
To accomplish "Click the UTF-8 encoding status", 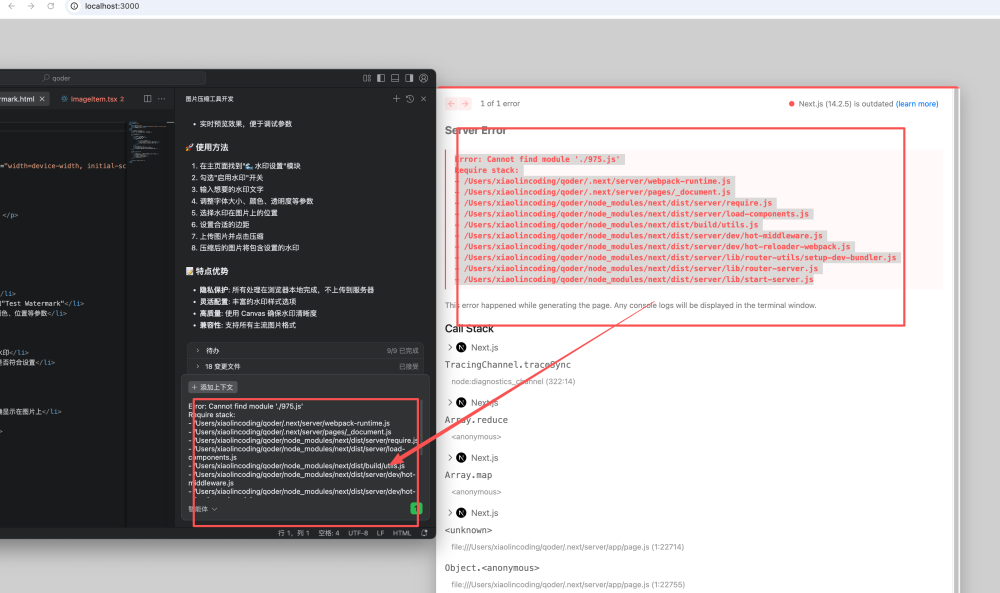I will [x=358, y=533].
